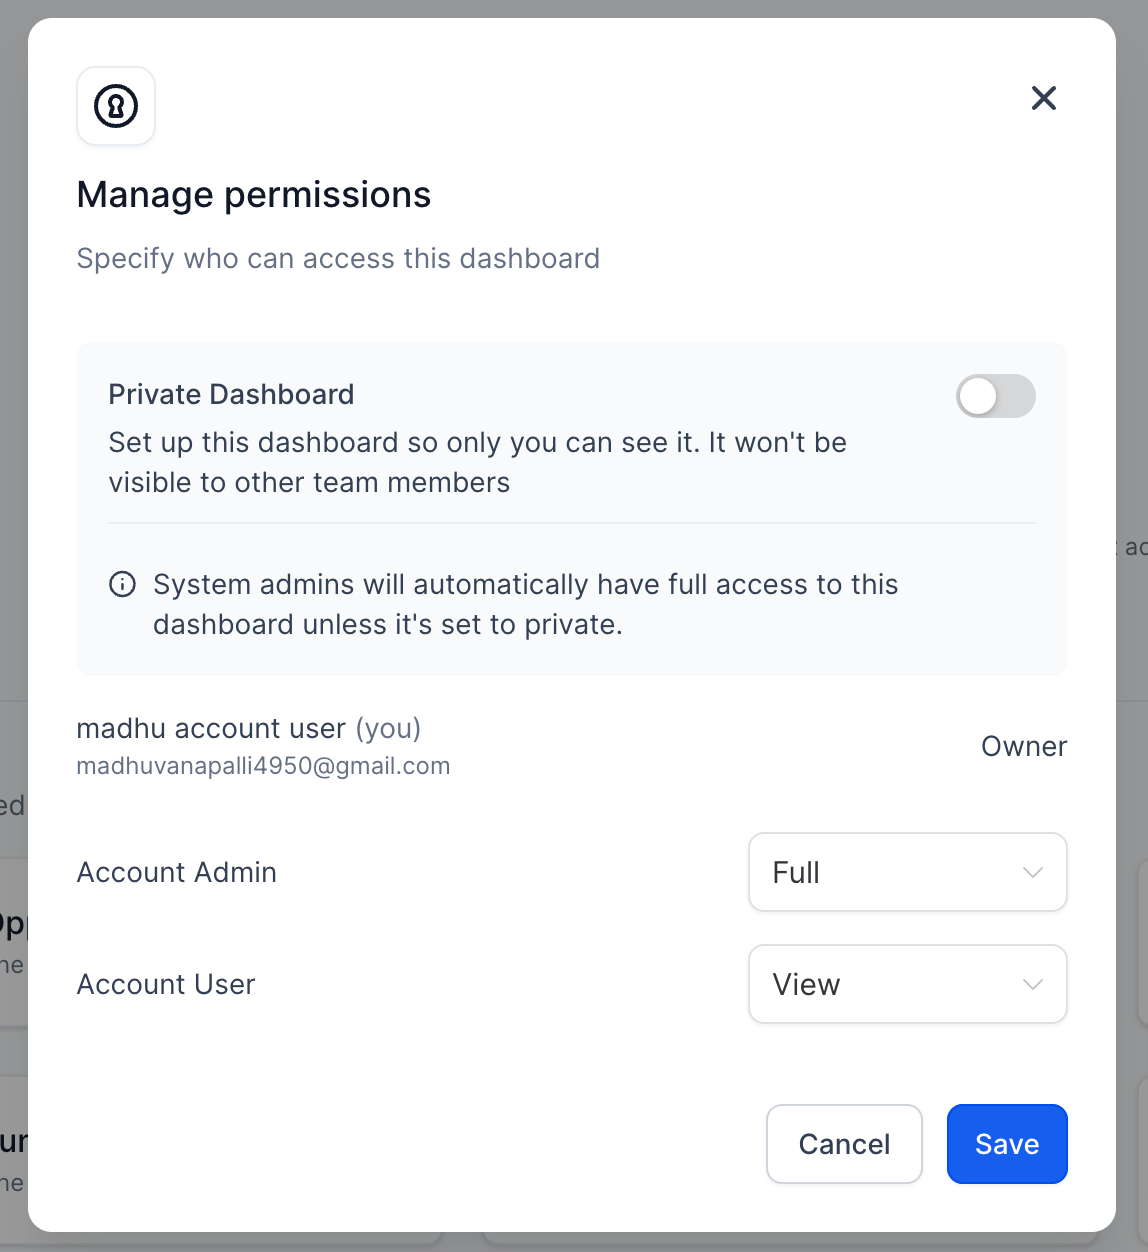Click the Cancel button
The image size is (1148, 1252).
pos(844,1144)
